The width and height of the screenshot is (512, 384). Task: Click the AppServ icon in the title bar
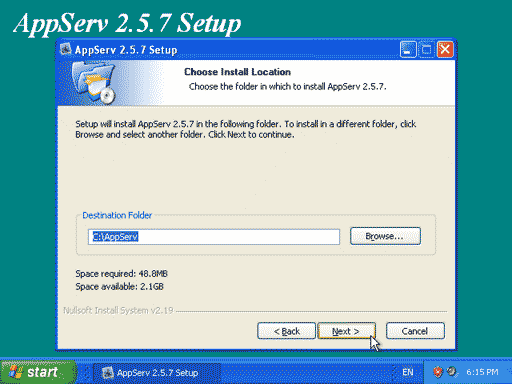[65, 49]
